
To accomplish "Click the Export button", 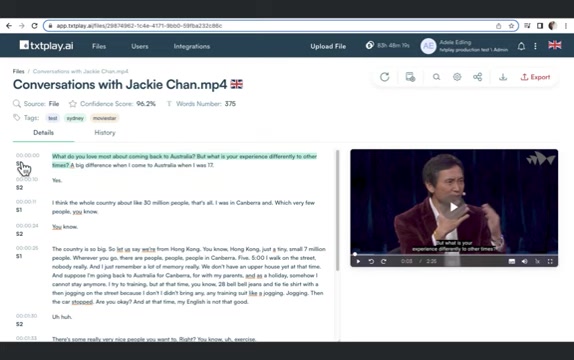I will click(x=535, y=77).
